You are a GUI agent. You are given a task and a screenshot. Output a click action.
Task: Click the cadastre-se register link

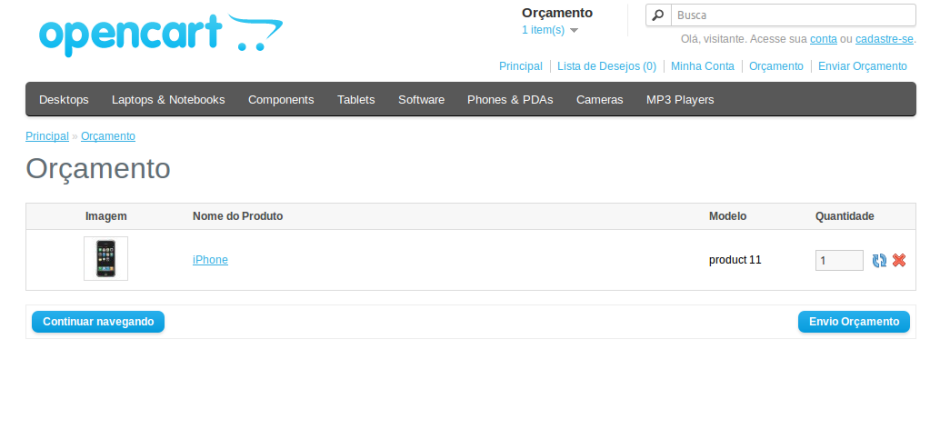pos(884,39)
